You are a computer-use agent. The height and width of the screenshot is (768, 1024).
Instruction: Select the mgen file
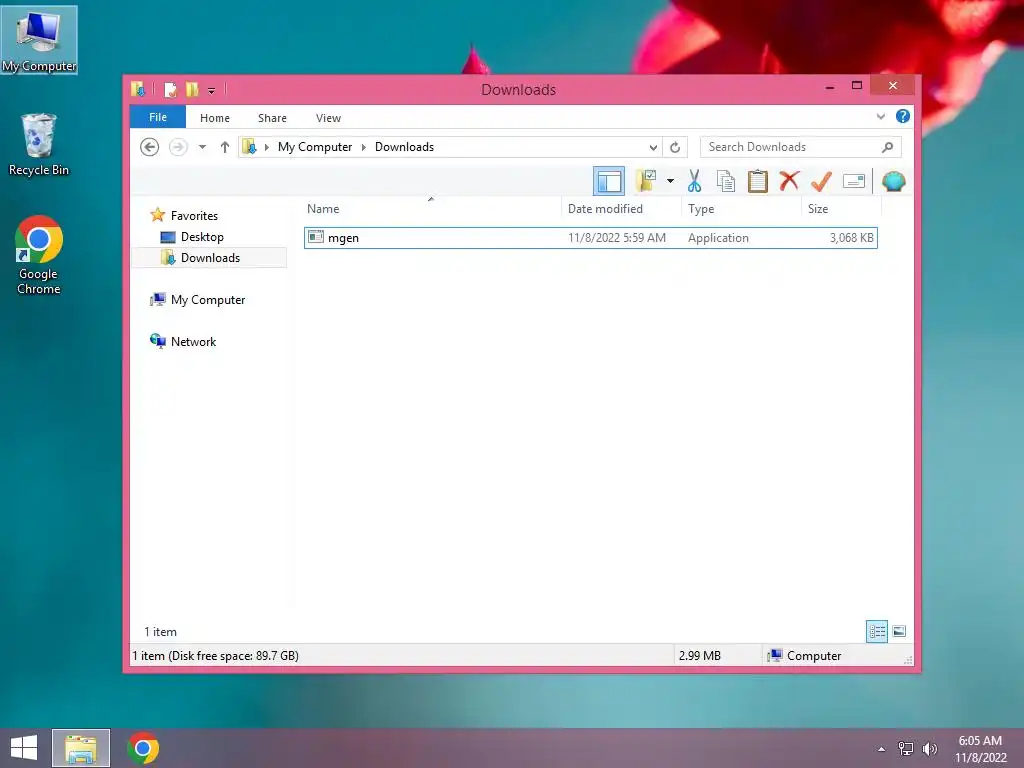[x=590, y=238]
